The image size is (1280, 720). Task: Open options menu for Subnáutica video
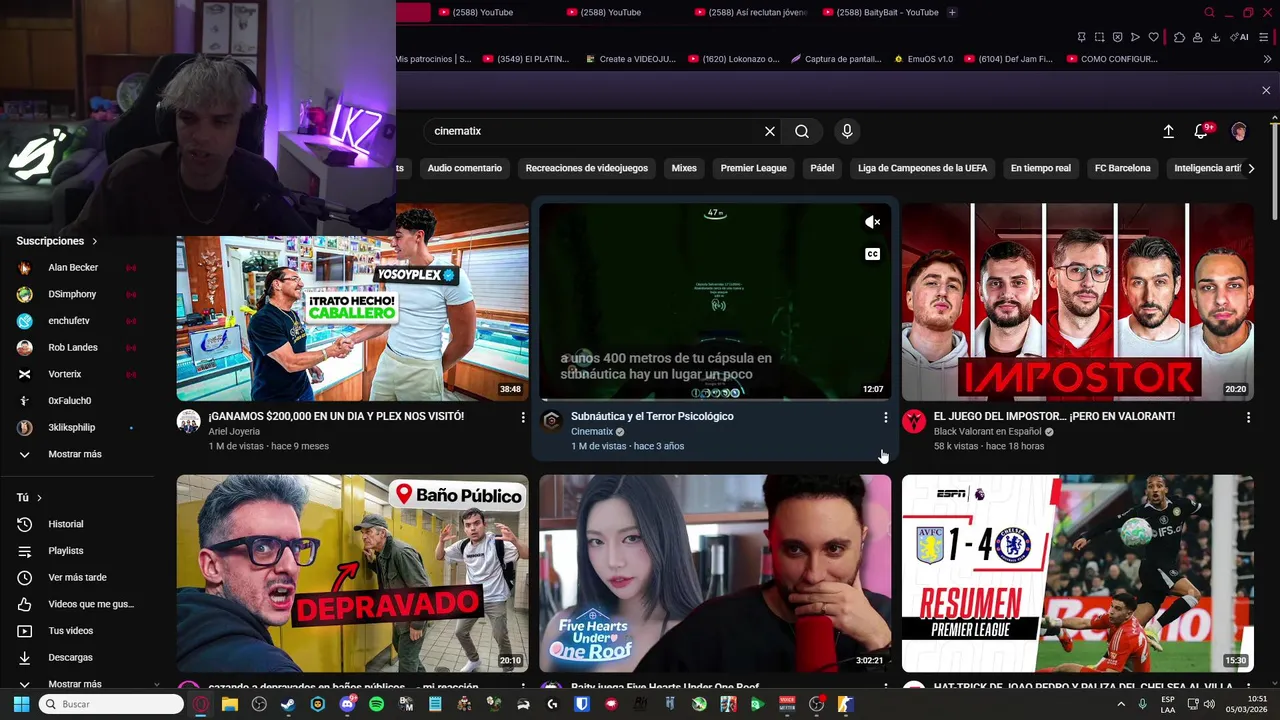(885, 417)
